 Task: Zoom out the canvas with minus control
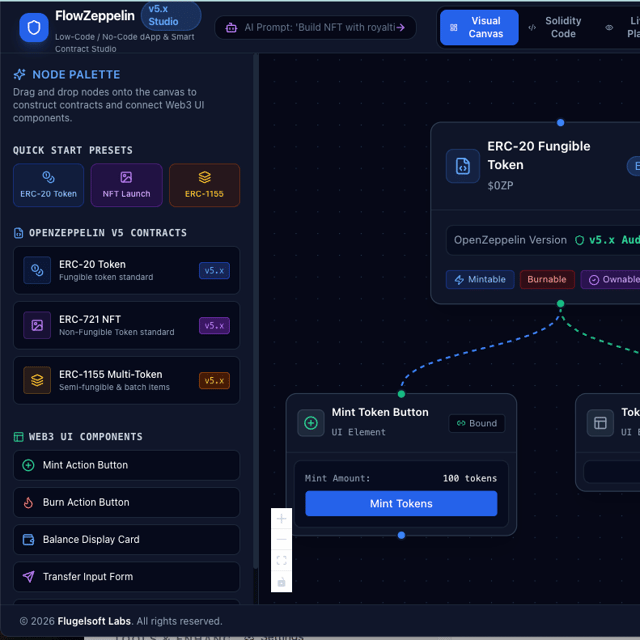coord(281,540)
